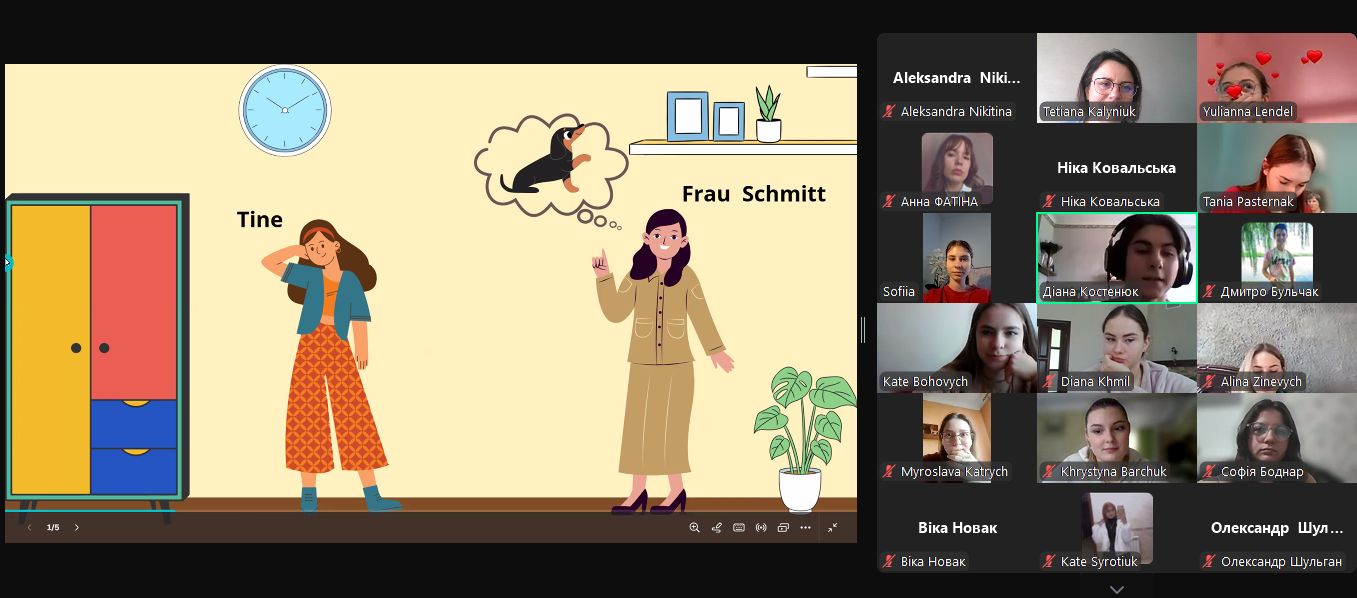Click the muted mic icon beside Khrystyna Barchuk

pyautogui.click(x=1049, y=471)
